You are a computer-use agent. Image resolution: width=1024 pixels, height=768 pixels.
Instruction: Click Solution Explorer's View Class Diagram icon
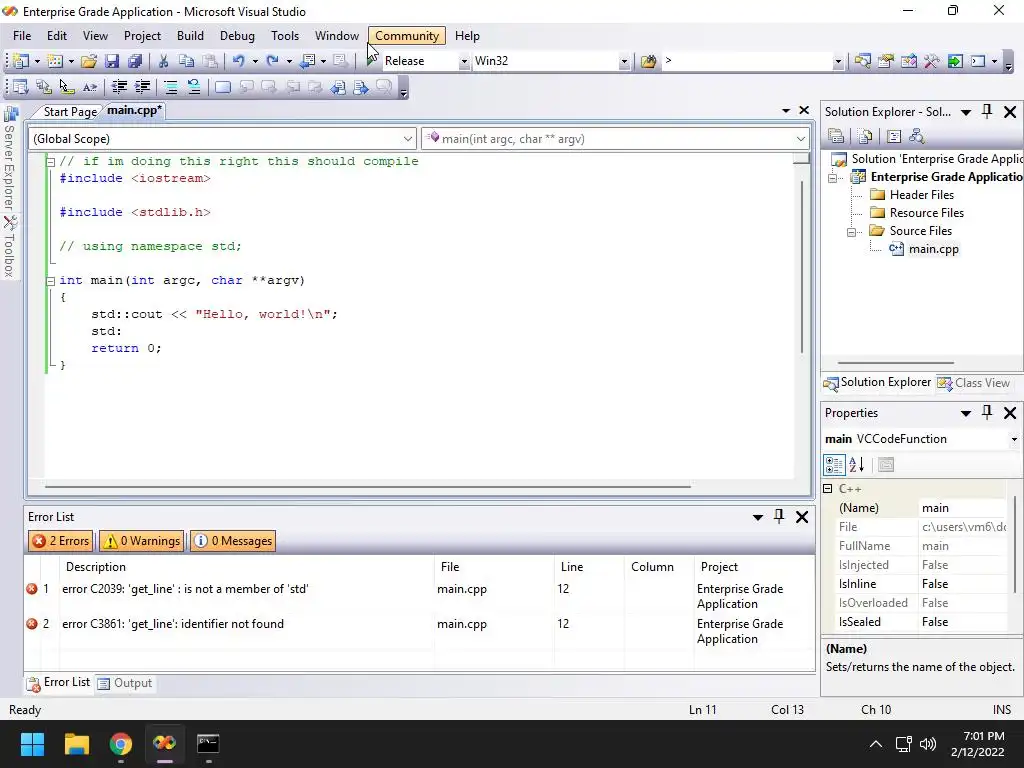[x=917, y=136]
